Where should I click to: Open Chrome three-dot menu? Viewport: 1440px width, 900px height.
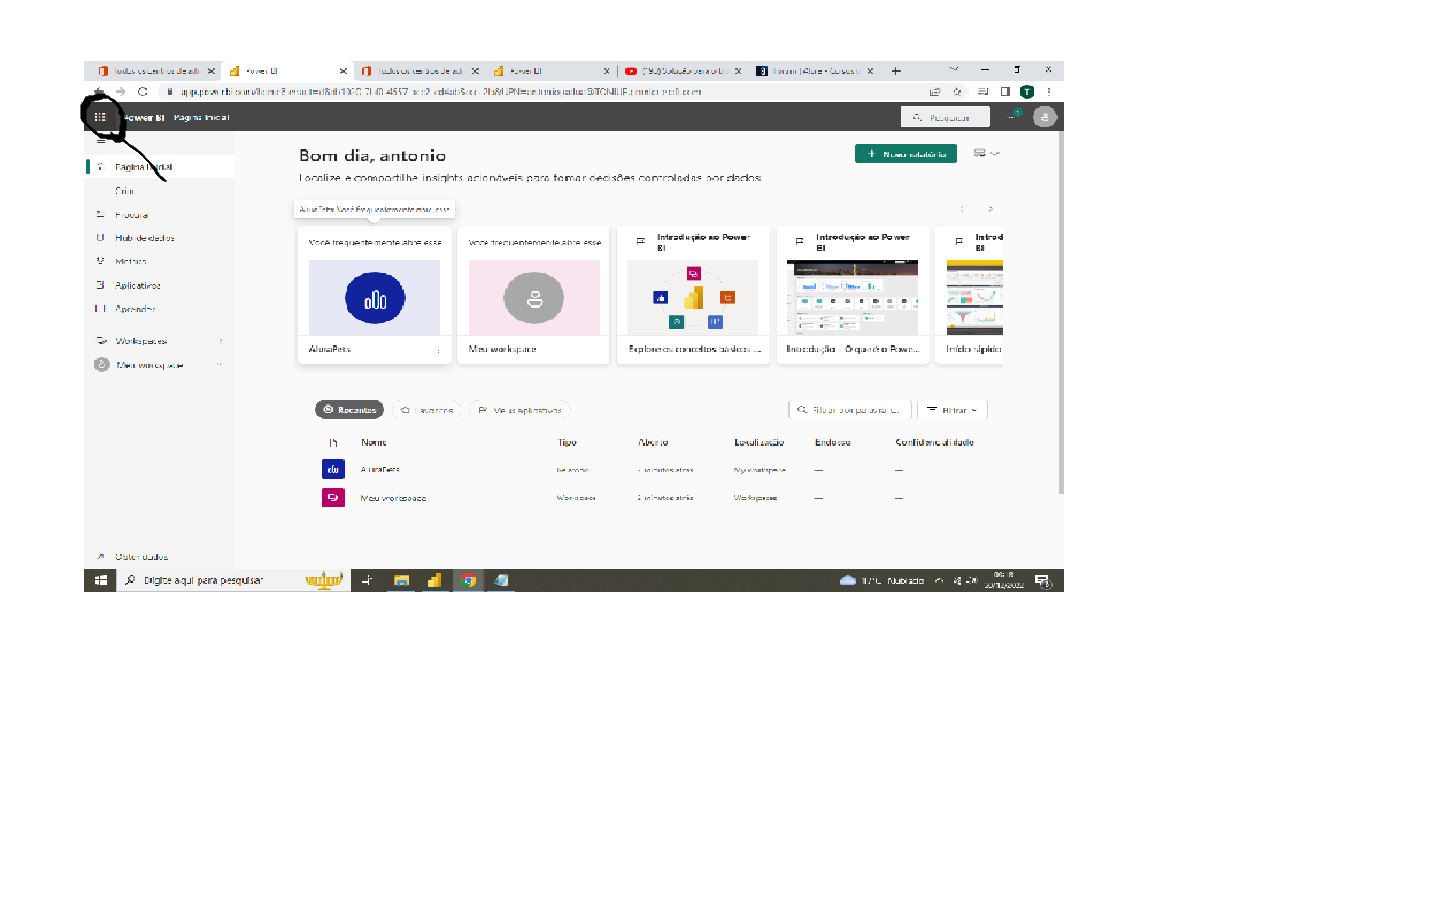click(x=1049, y=91)
